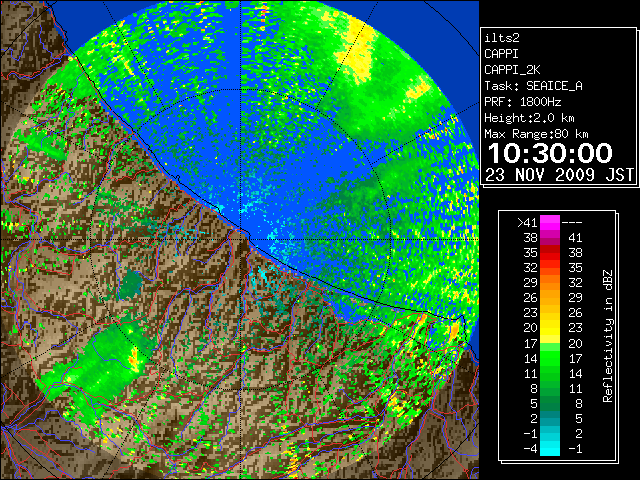Click the 'Height:2.0 km' line
Screen dimensions: 640x480
point(529,118)
